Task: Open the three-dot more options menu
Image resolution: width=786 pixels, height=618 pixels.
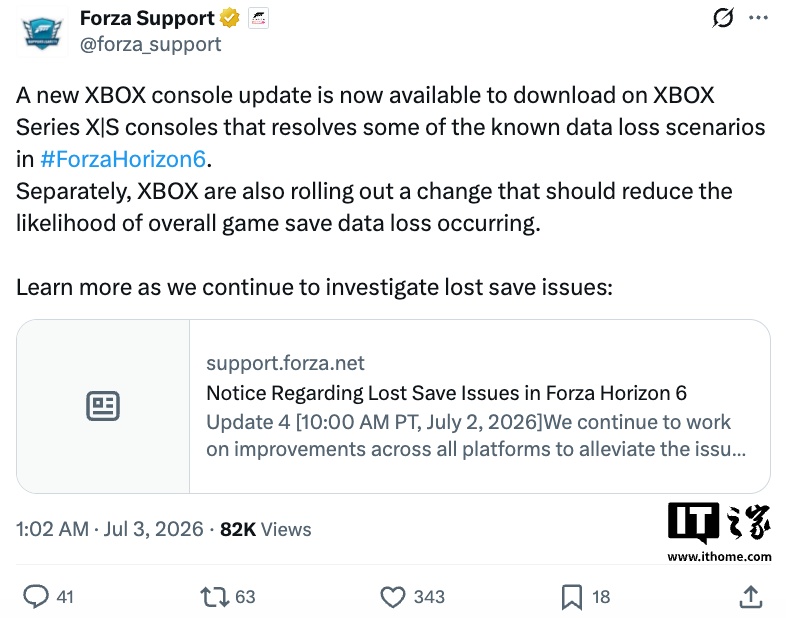Action: (x=758, y=18)
